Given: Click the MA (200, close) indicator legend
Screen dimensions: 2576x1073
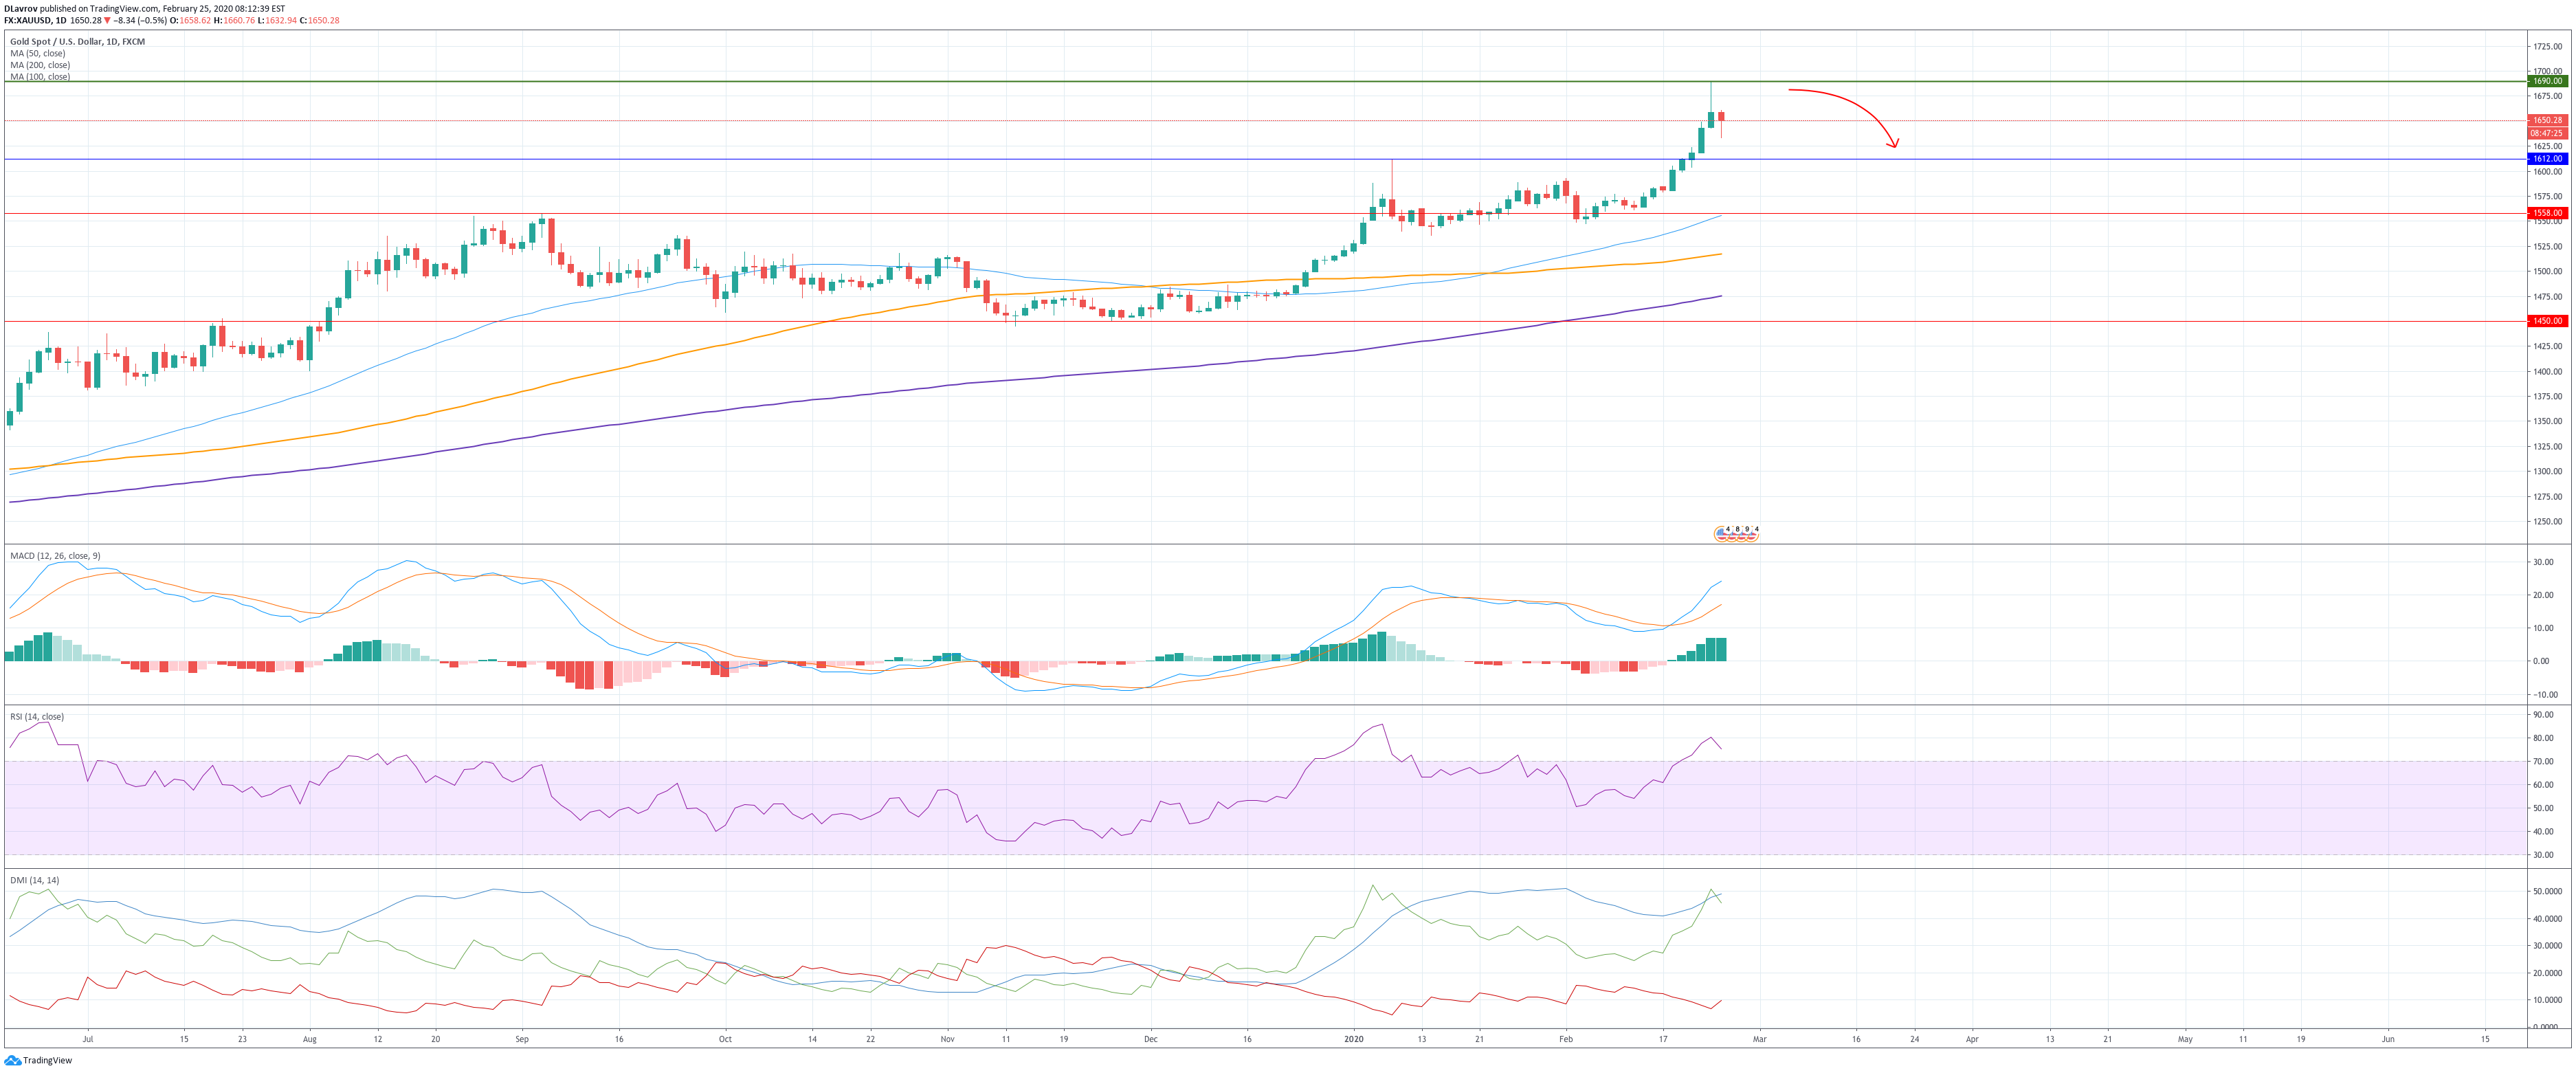Looking at the screenshot, I should (x=40, y=65).
